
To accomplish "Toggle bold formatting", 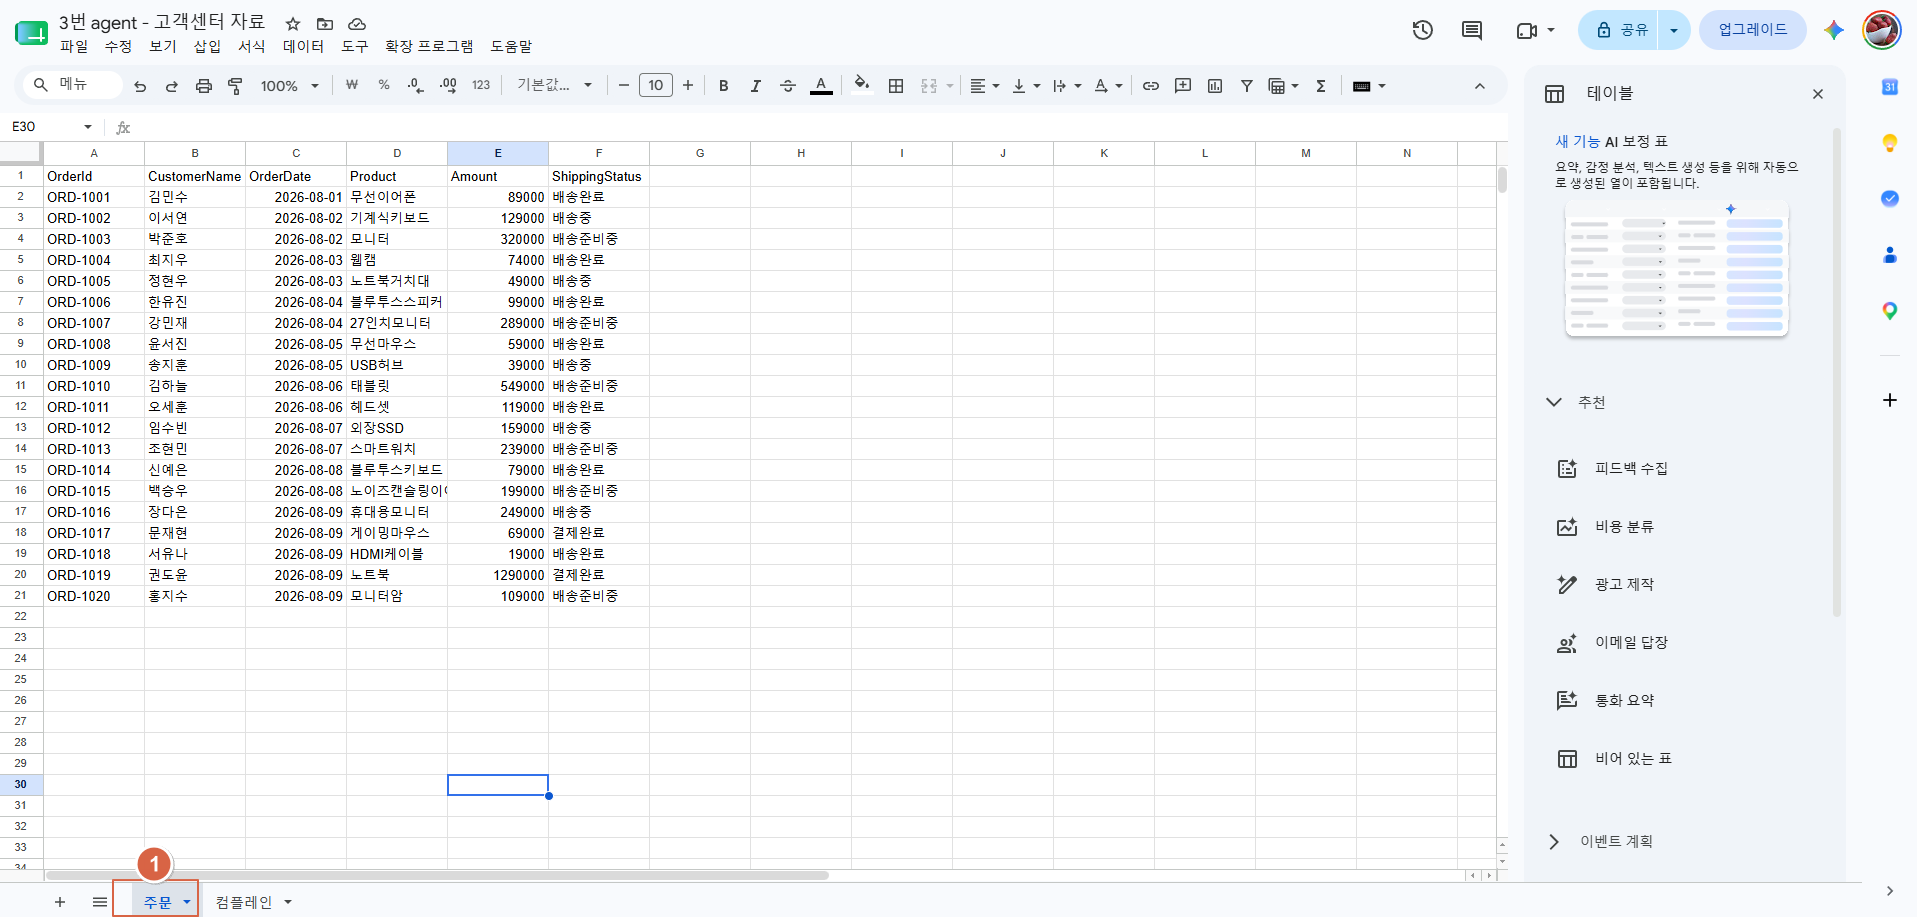I will pos(724,86).
